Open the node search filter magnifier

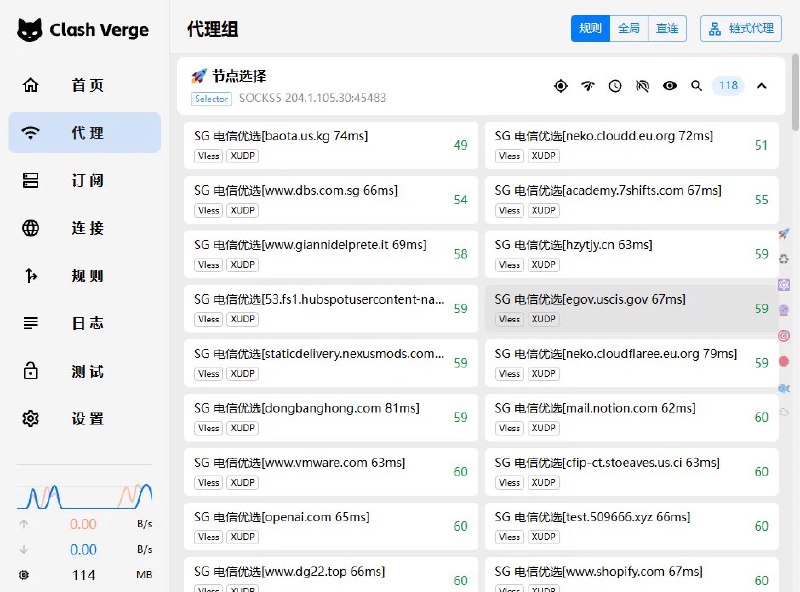coord(696,86)
